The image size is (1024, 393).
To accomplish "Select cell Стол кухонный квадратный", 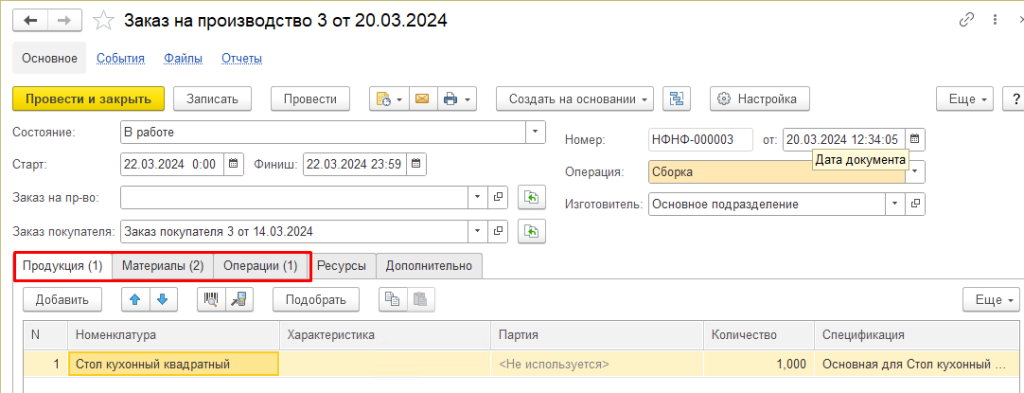I will 174,364.
